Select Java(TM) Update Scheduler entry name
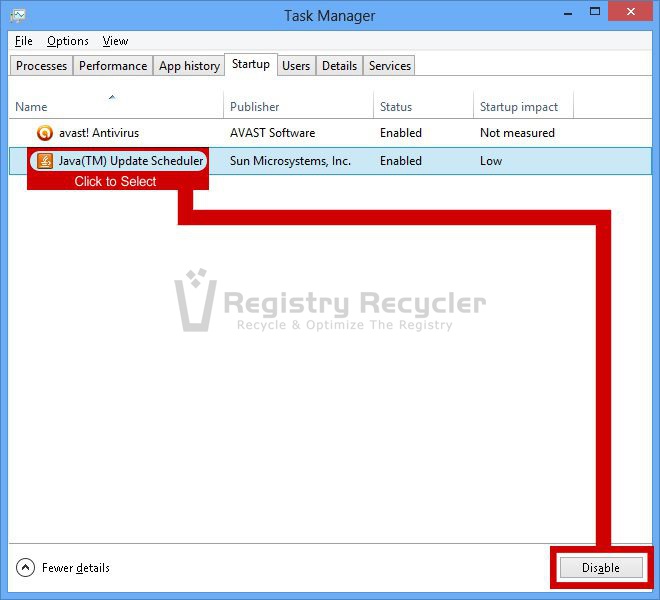Viewport: 660px width, 600px height. tap(131, 161)
